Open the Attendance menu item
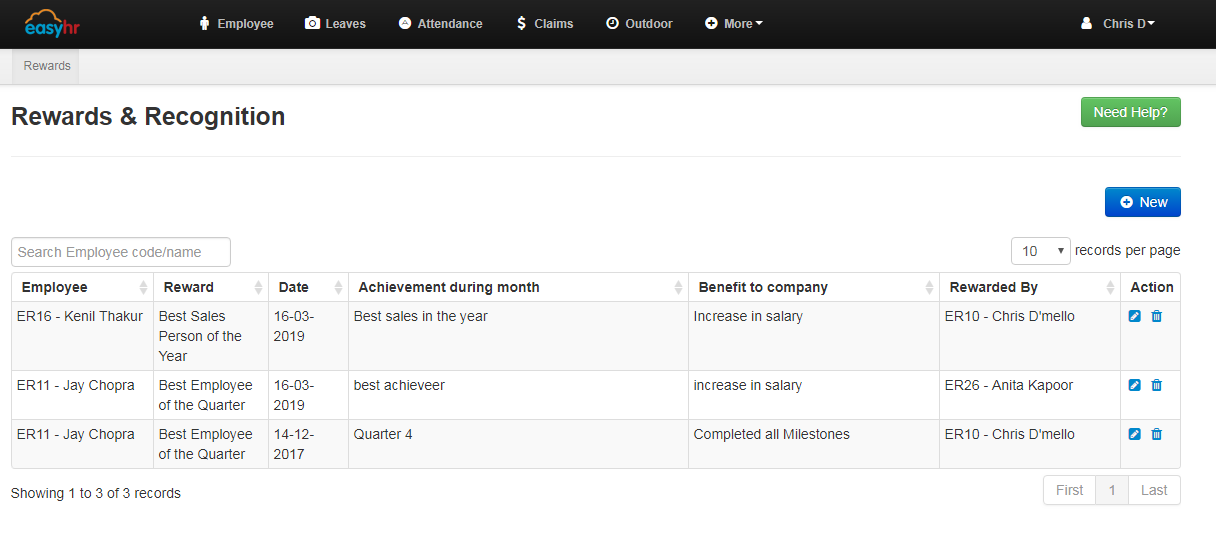Image resolution: width=1216 pixels, height=555 pixels. click(440, 23)
